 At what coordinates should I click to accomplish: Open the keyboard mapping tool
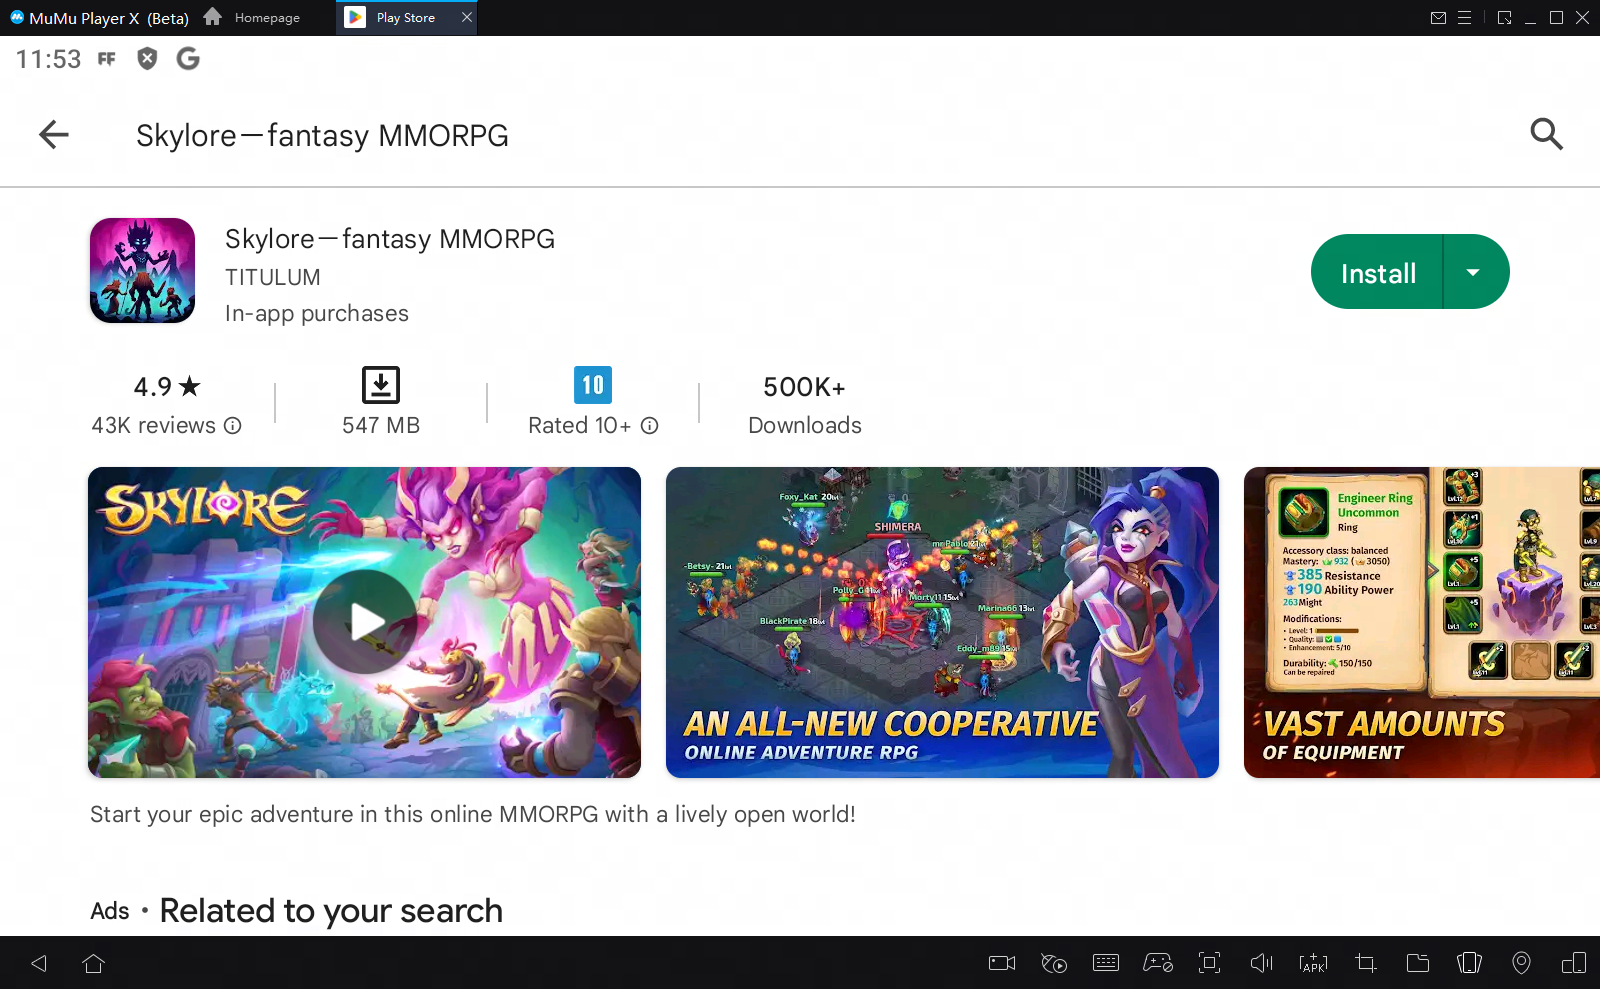pos(1106,963)
